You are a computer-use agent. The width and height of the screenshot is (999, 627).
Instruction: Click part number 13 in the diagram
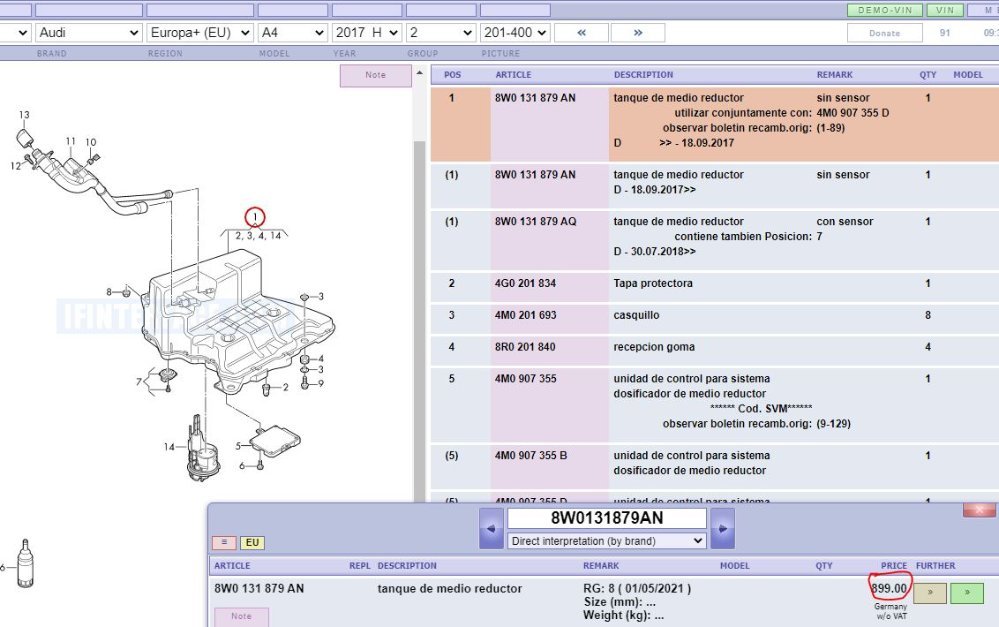(x=24, y=115)
